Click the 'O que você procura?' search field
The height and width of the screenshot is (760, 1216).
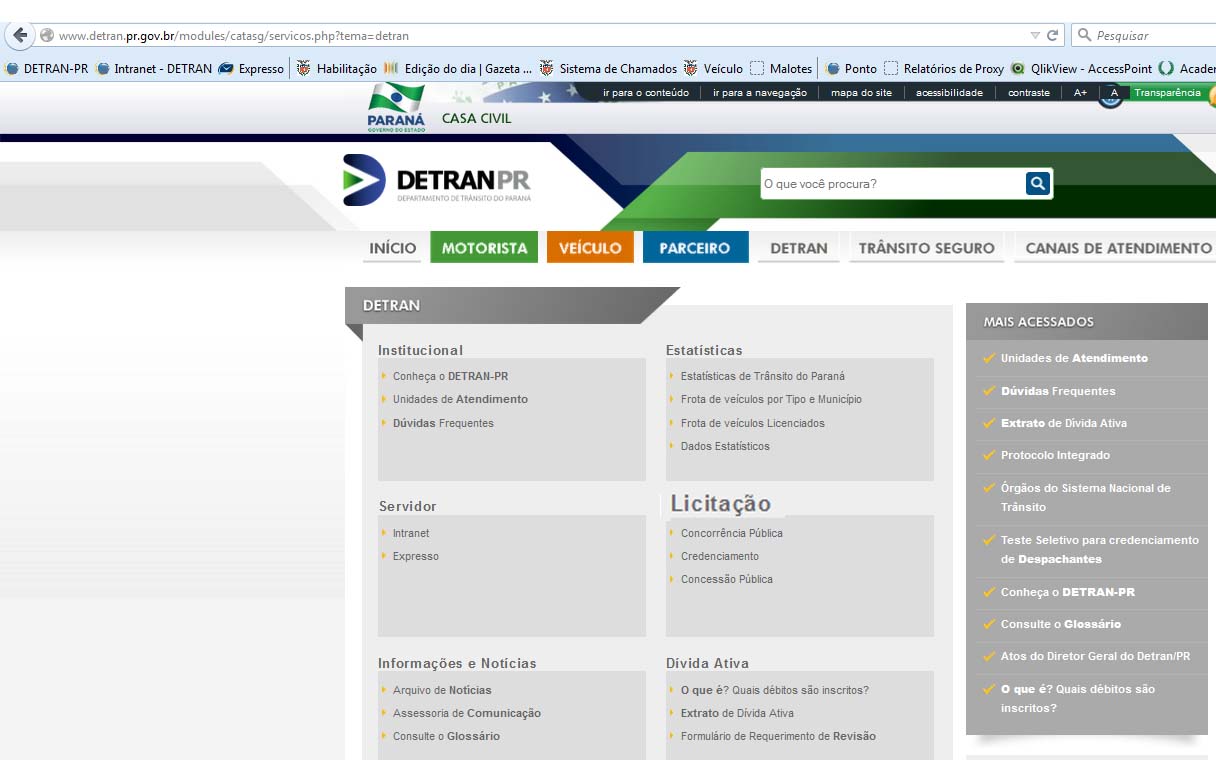(892, 184)
